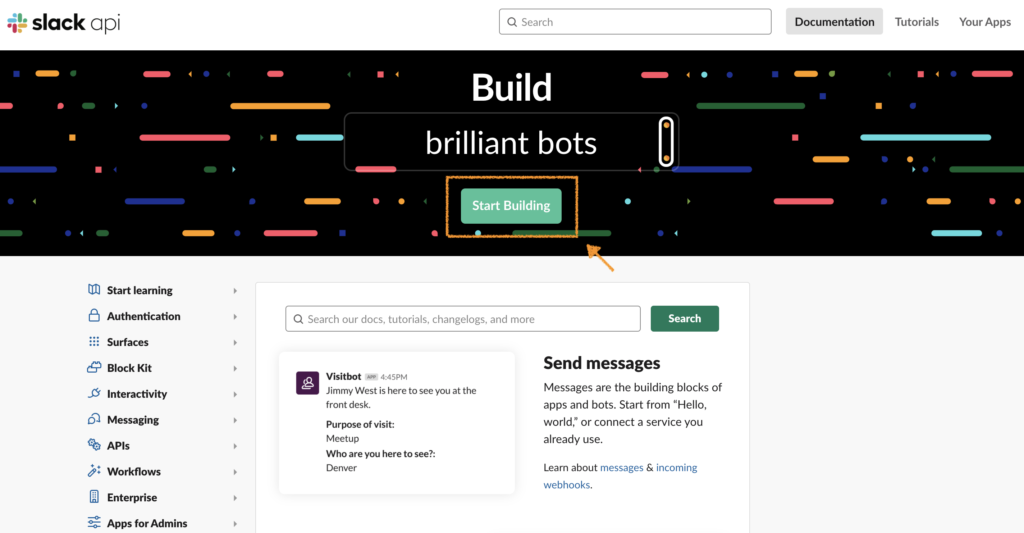Click the Visitbot sender name

click(x=344, y=376)
